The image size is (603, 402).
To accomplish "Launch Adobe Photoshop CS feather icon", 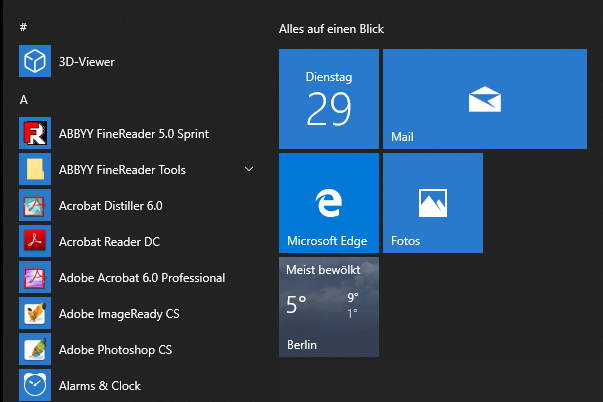I will click(x=35, y=349).
